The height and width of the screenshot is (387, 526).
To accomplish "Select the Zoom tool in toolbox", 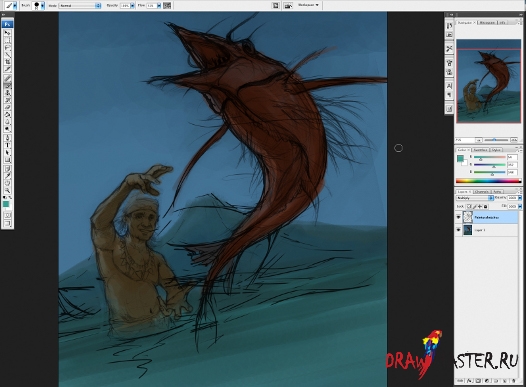I will [7, 190].
